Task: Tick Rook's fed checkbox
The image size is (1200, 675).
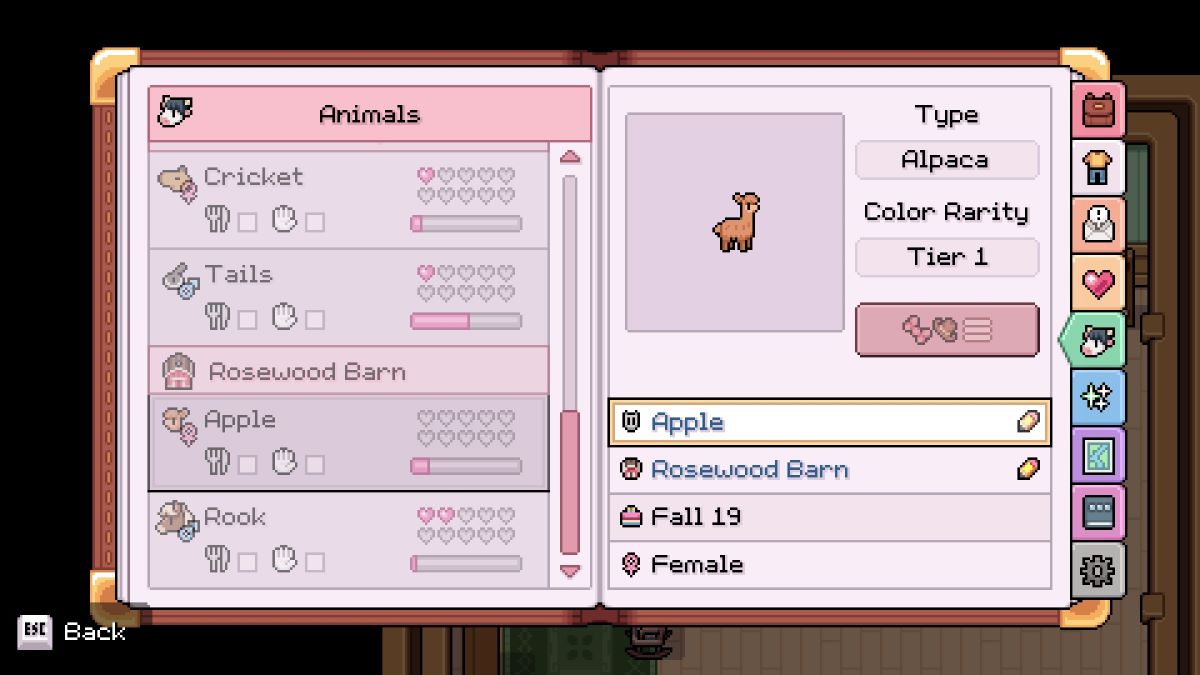Action: point(247,563)
